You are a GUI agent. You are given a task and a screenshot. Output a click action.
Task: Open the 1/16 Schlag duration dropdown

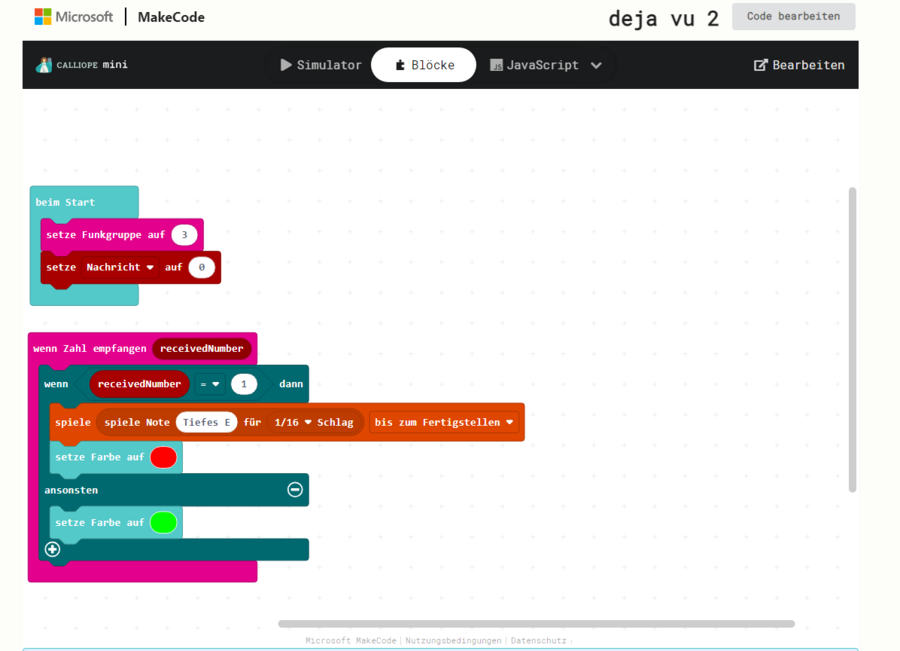pyautogui.click(x=293, y=423)
